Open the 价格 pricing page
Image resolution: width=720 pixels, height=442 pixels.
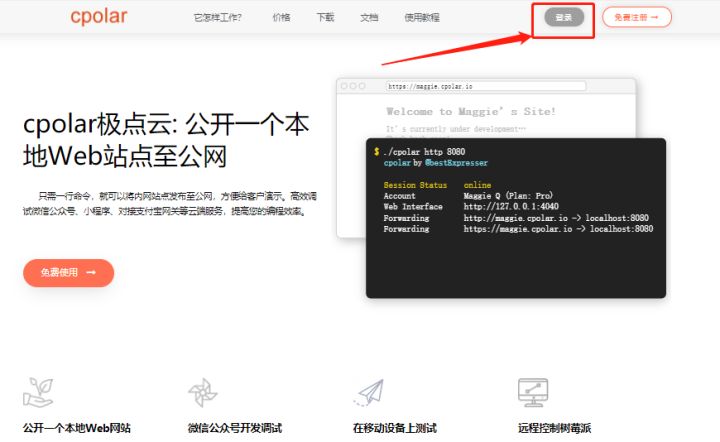point(281,17)
